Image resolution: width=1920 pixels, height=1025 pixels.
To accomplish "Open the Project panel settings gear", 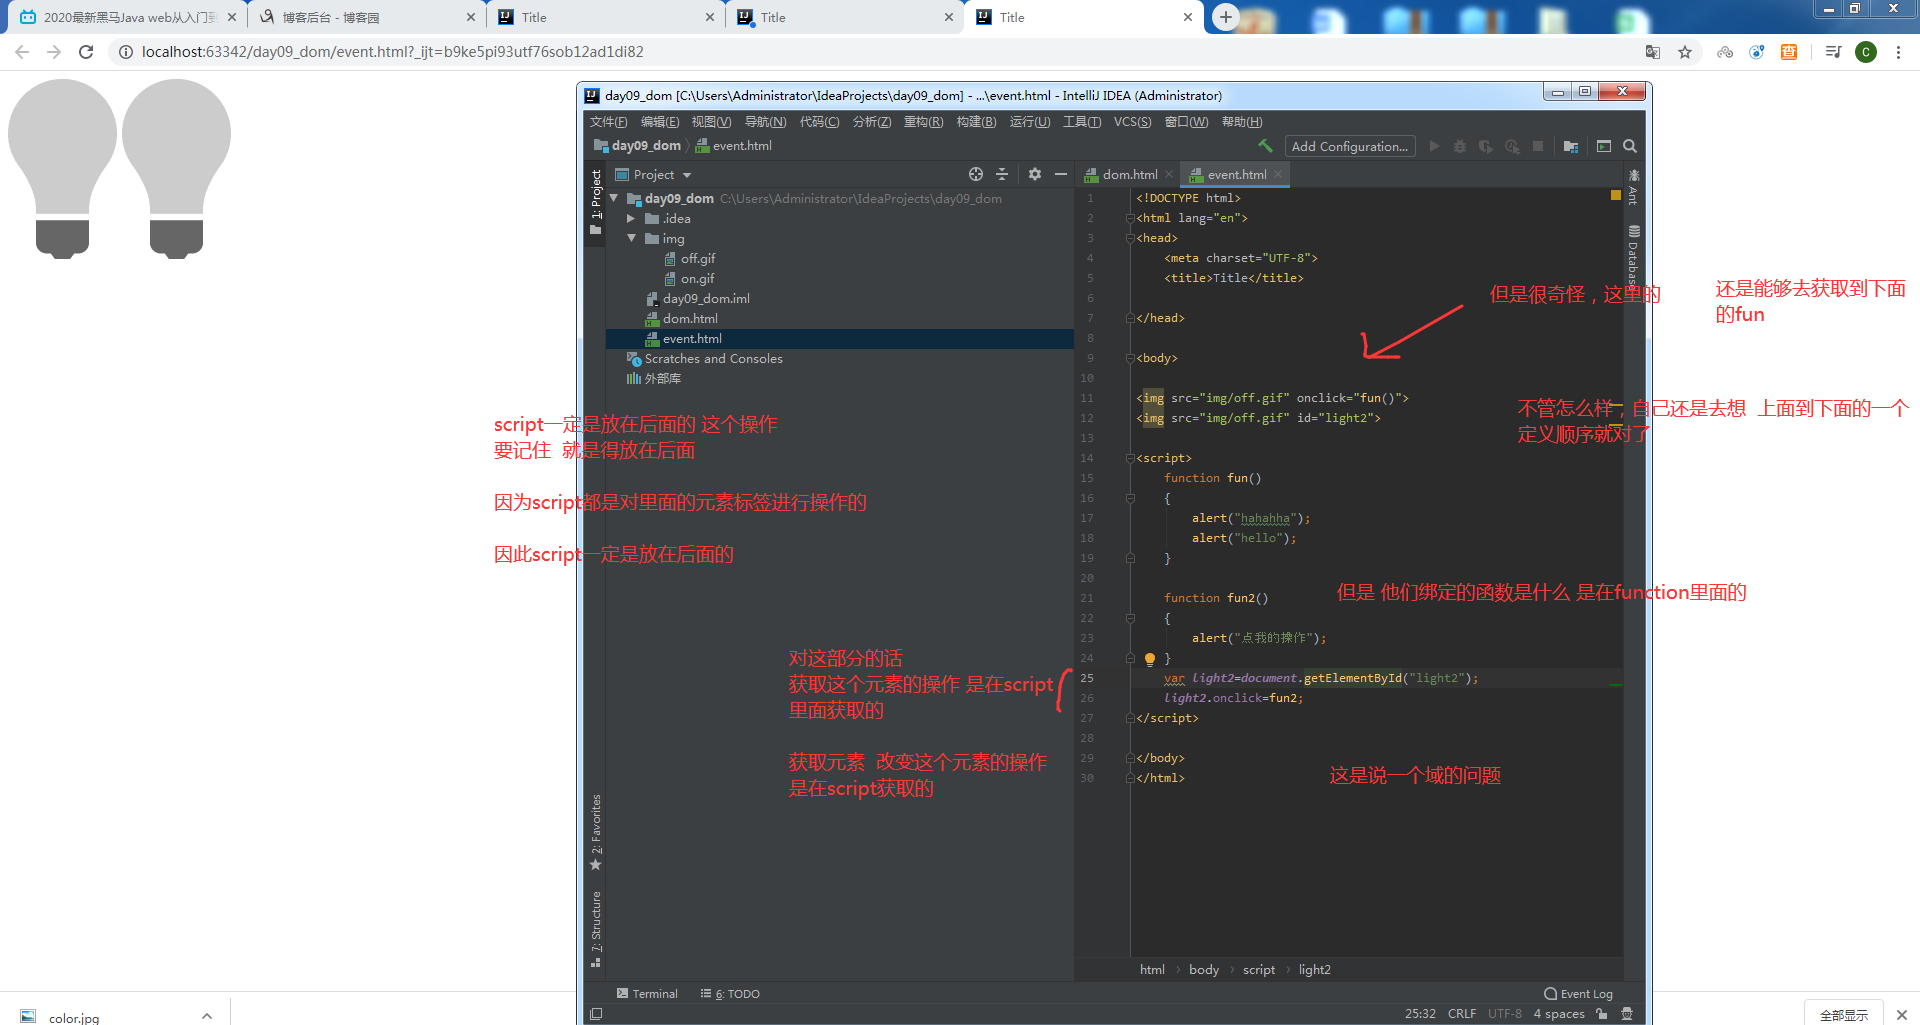I will (x=1035, y=174).
